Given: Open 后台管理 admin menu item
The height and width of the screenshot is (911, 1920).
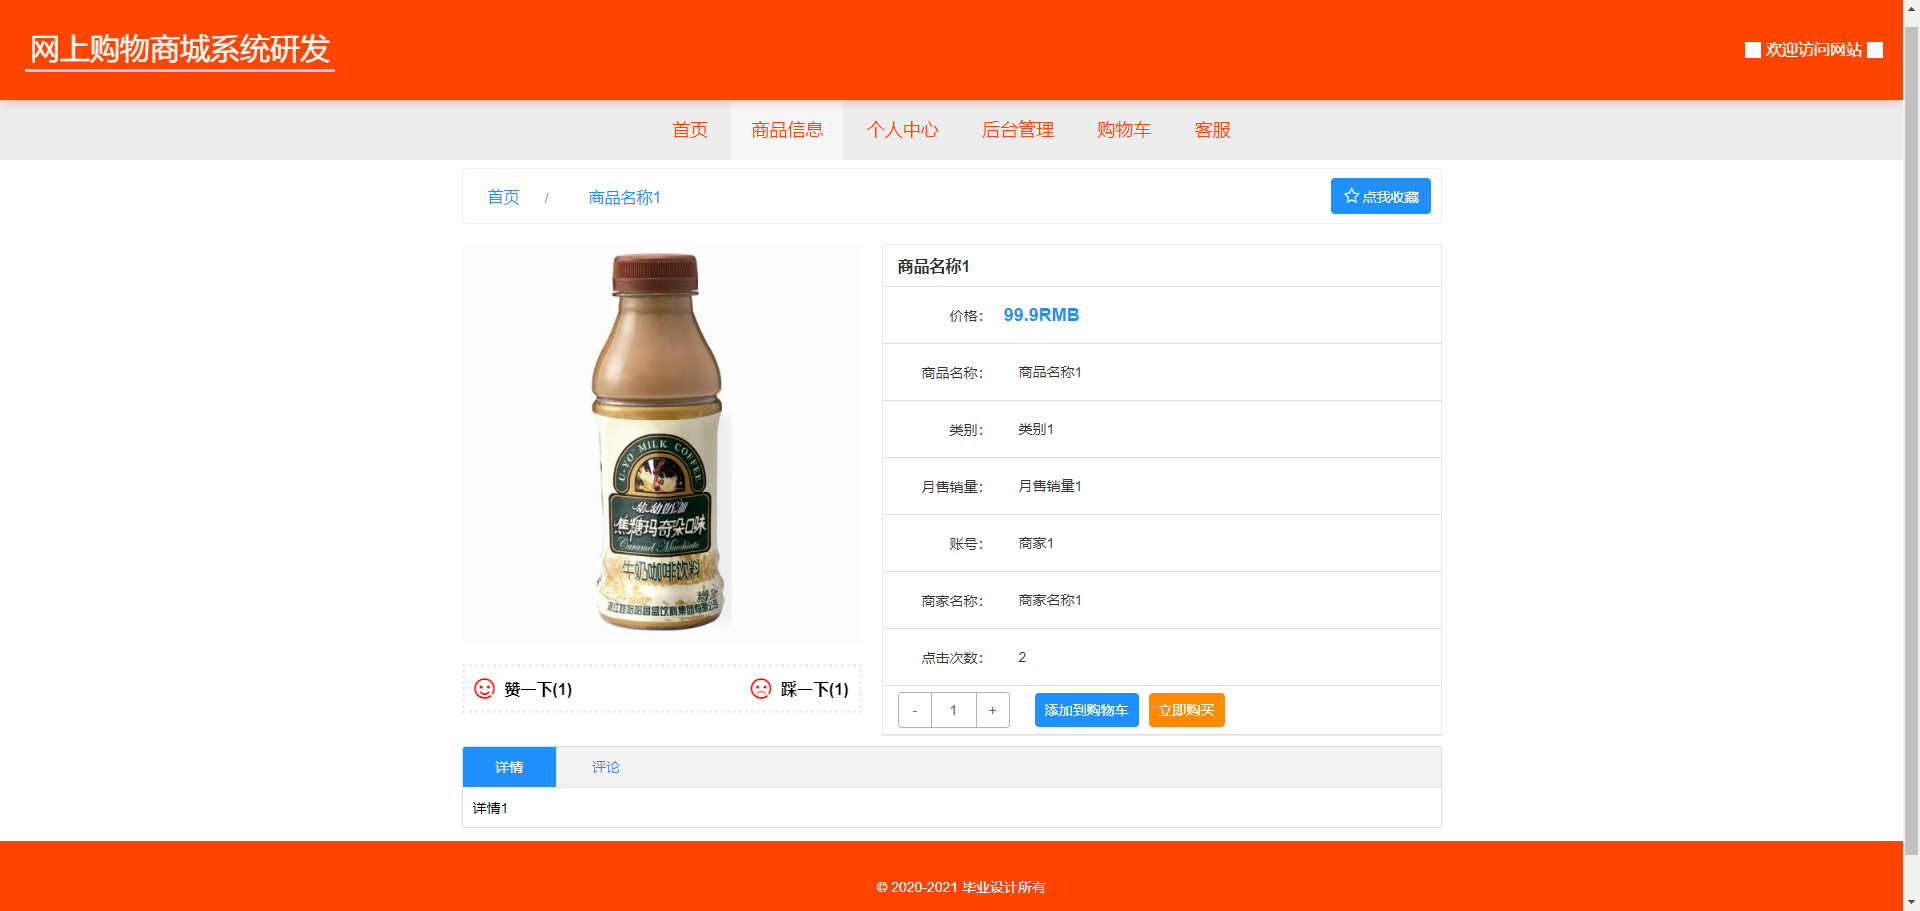Looking at the screenshot, I should 1017,130.
